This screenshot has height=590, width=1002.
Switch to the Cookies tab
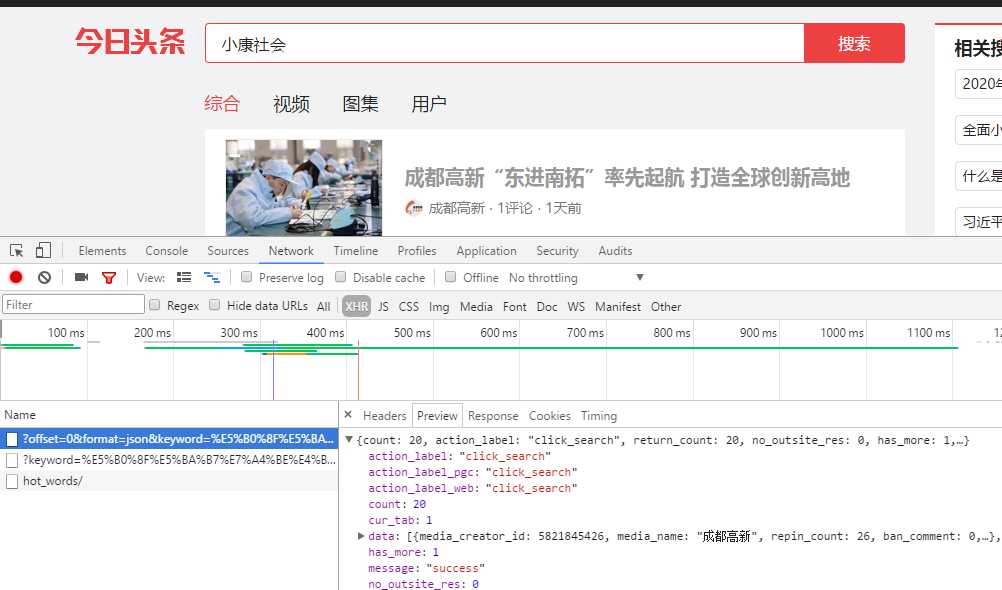point(550,415)
